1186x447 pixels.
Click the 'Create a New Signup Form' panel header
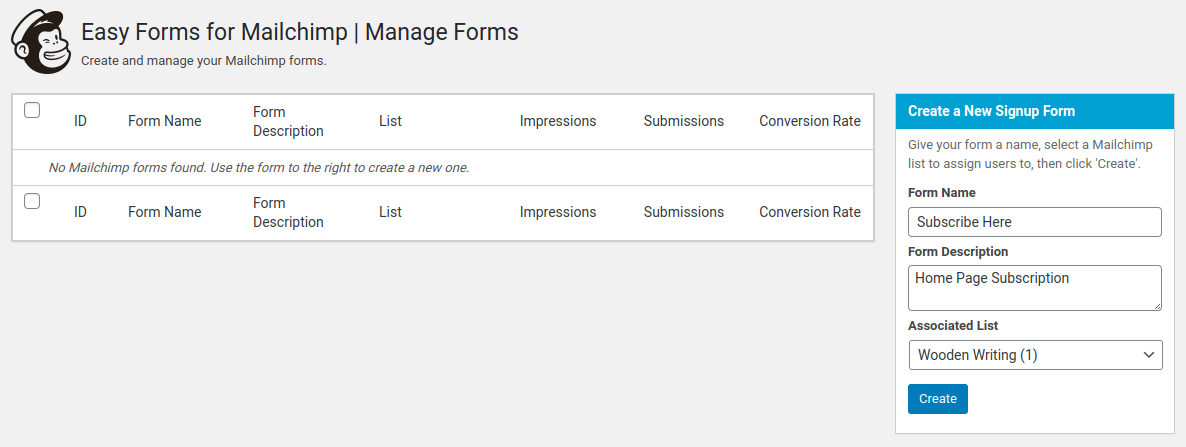click(1035, 111)
